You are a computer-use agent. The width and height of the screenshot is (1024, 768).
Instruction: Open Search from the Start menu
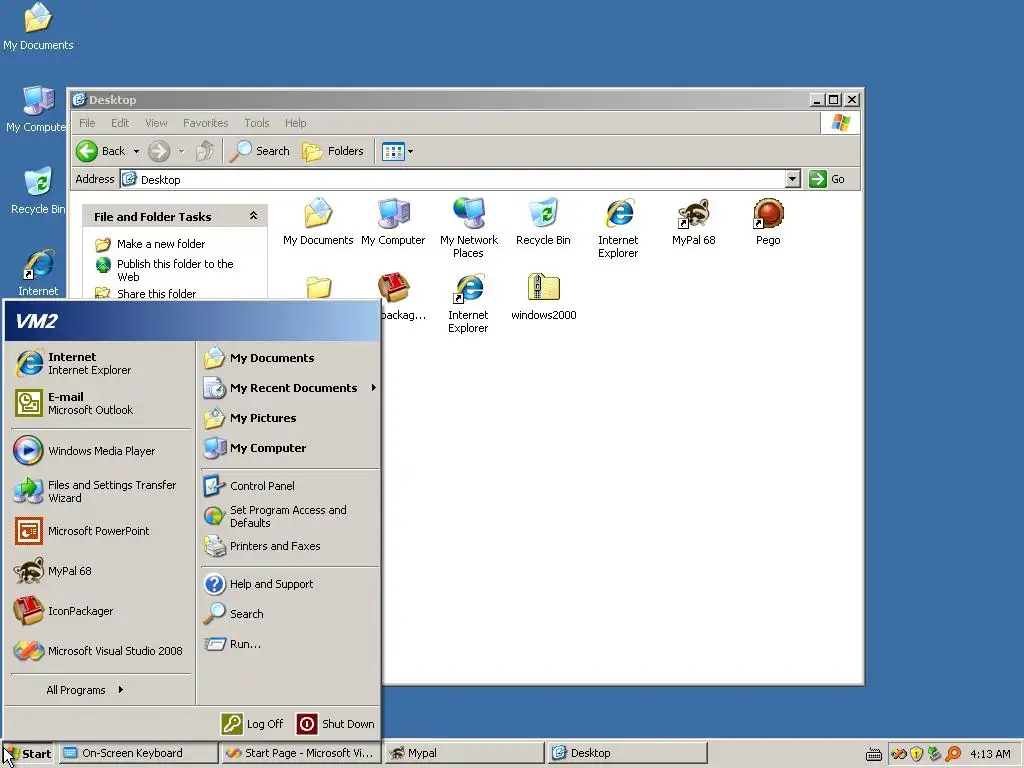click(x=289, y=614)
